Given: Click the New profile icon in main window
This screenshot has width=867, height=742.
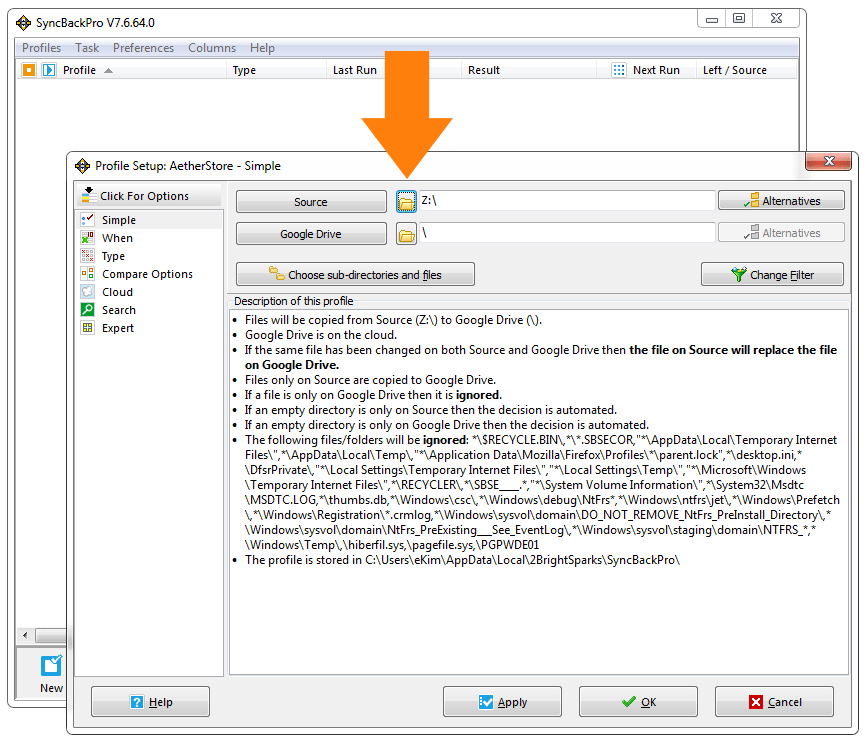Looking at the screenshot, I should click(x=51, y=666).
